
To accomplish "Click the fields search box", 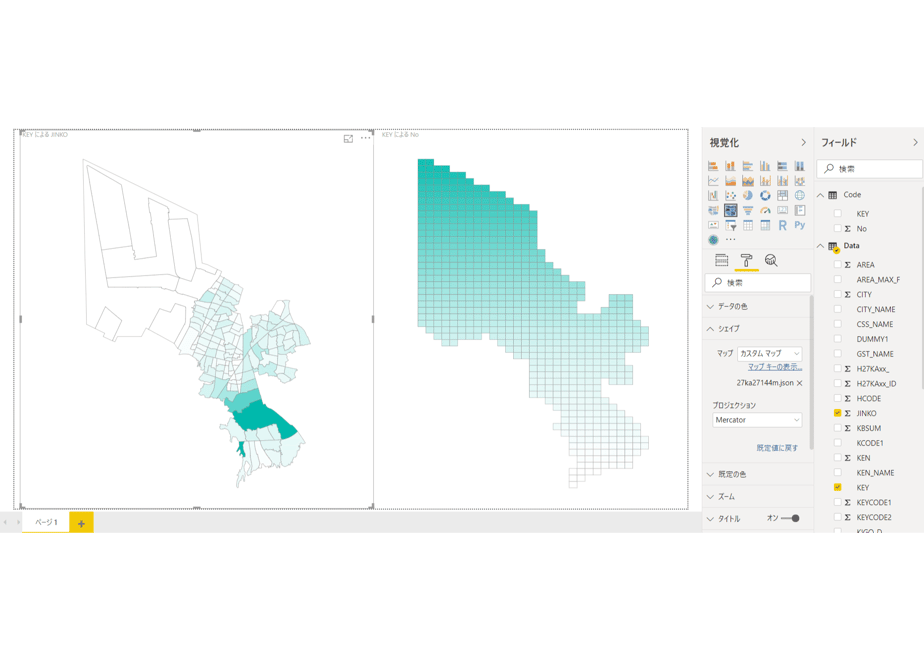I will (869, 169).
